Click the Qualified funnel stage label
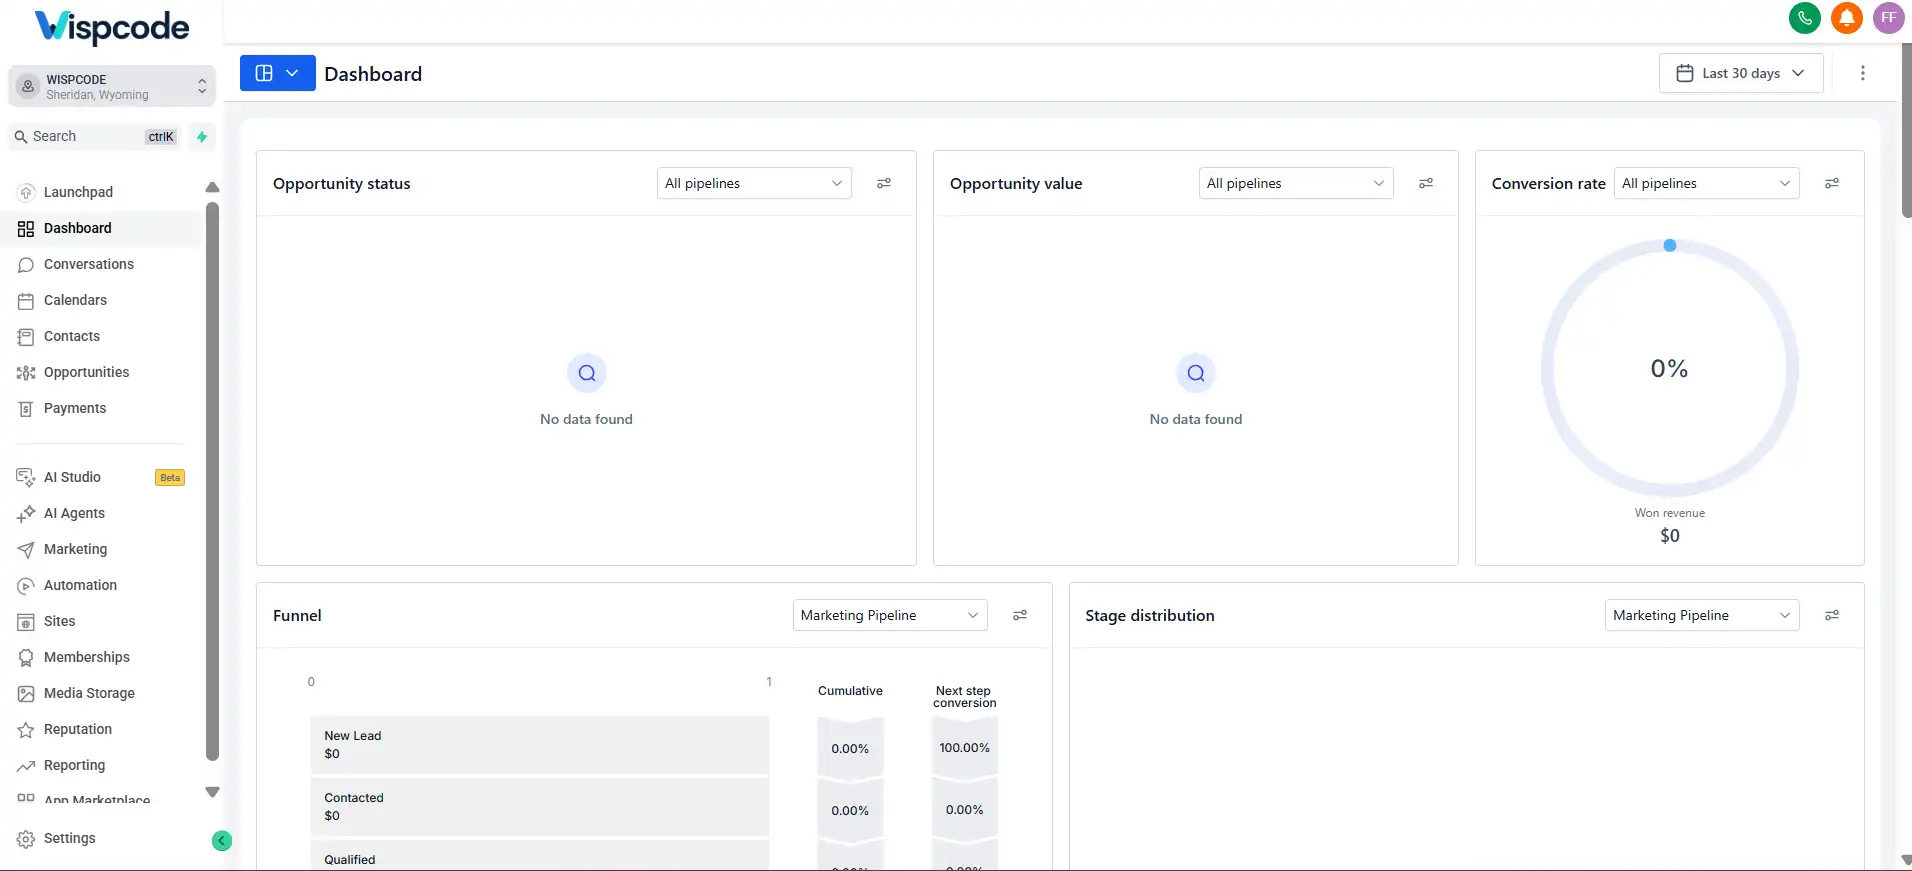Image resolution: width=1912 pixels, height=871 pixels. [350, 860]
